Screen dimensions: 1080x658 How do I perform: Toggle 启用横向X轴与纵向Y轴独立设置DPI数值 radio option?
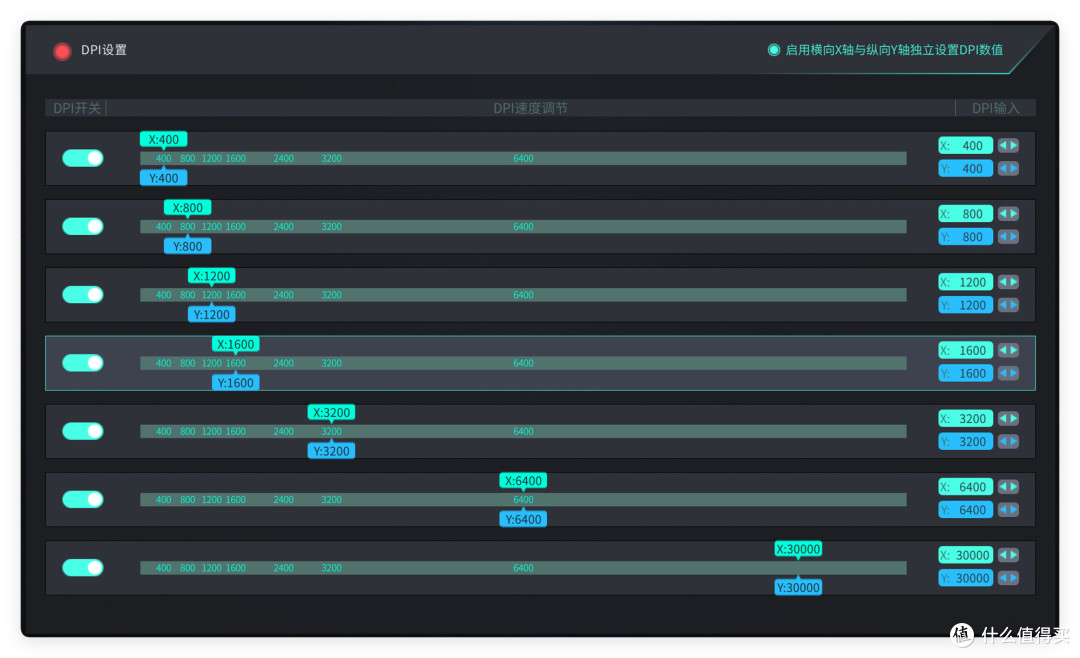[x=773, y=50]
